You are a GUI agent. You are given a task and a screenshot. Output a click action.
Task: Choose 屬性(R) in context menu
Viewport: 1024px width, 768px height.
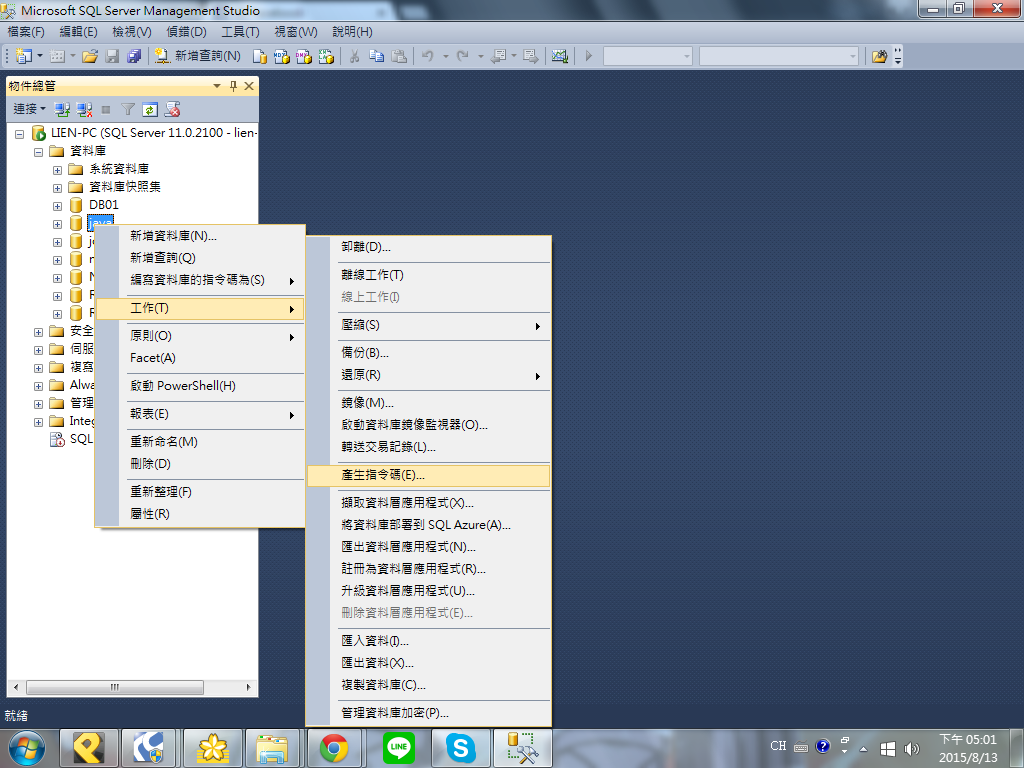pos(200,514)
